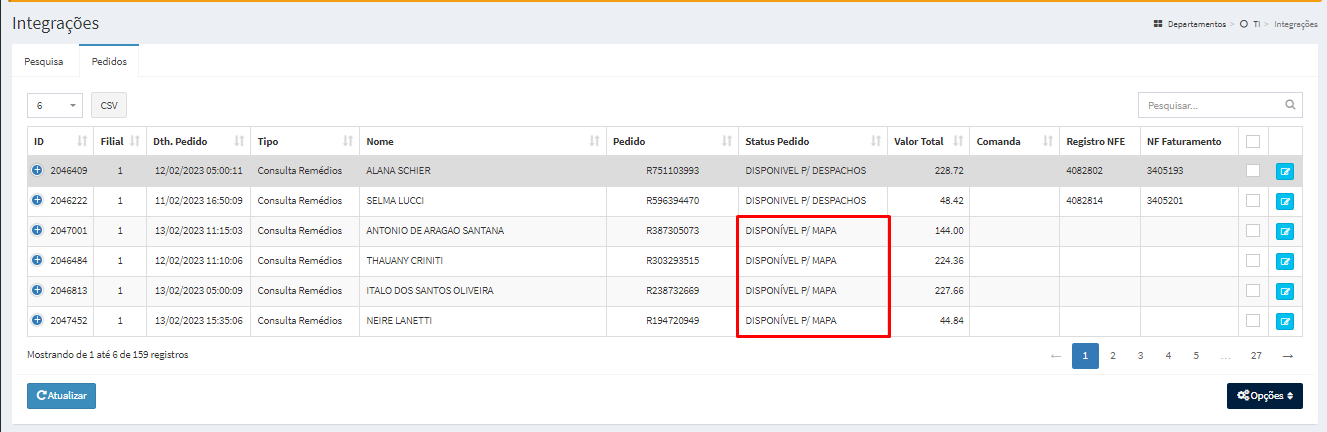Image resolution: width=1327 pixels, height=432 pixels.
Task: Check the box for ALANA SCHIER row
Action: (1253, 171)
